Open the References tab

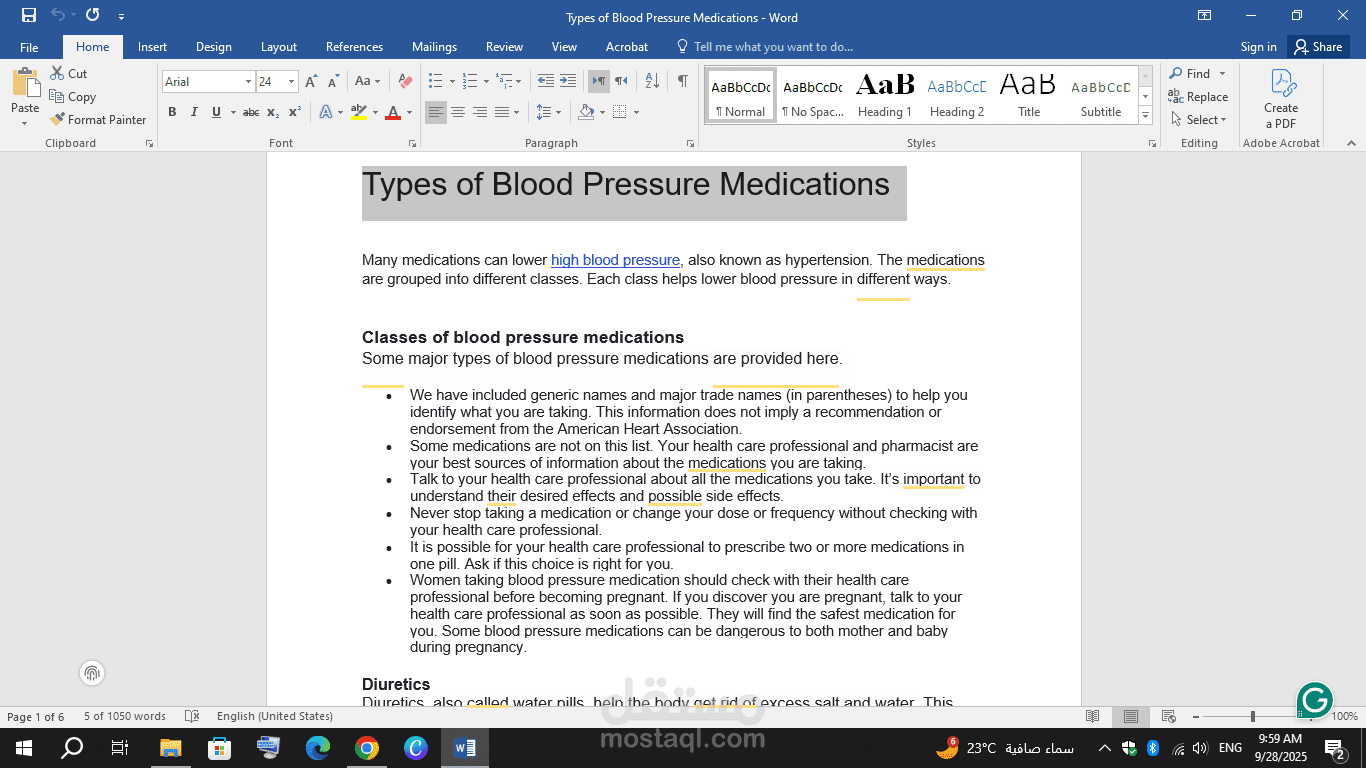click(354, 46)
